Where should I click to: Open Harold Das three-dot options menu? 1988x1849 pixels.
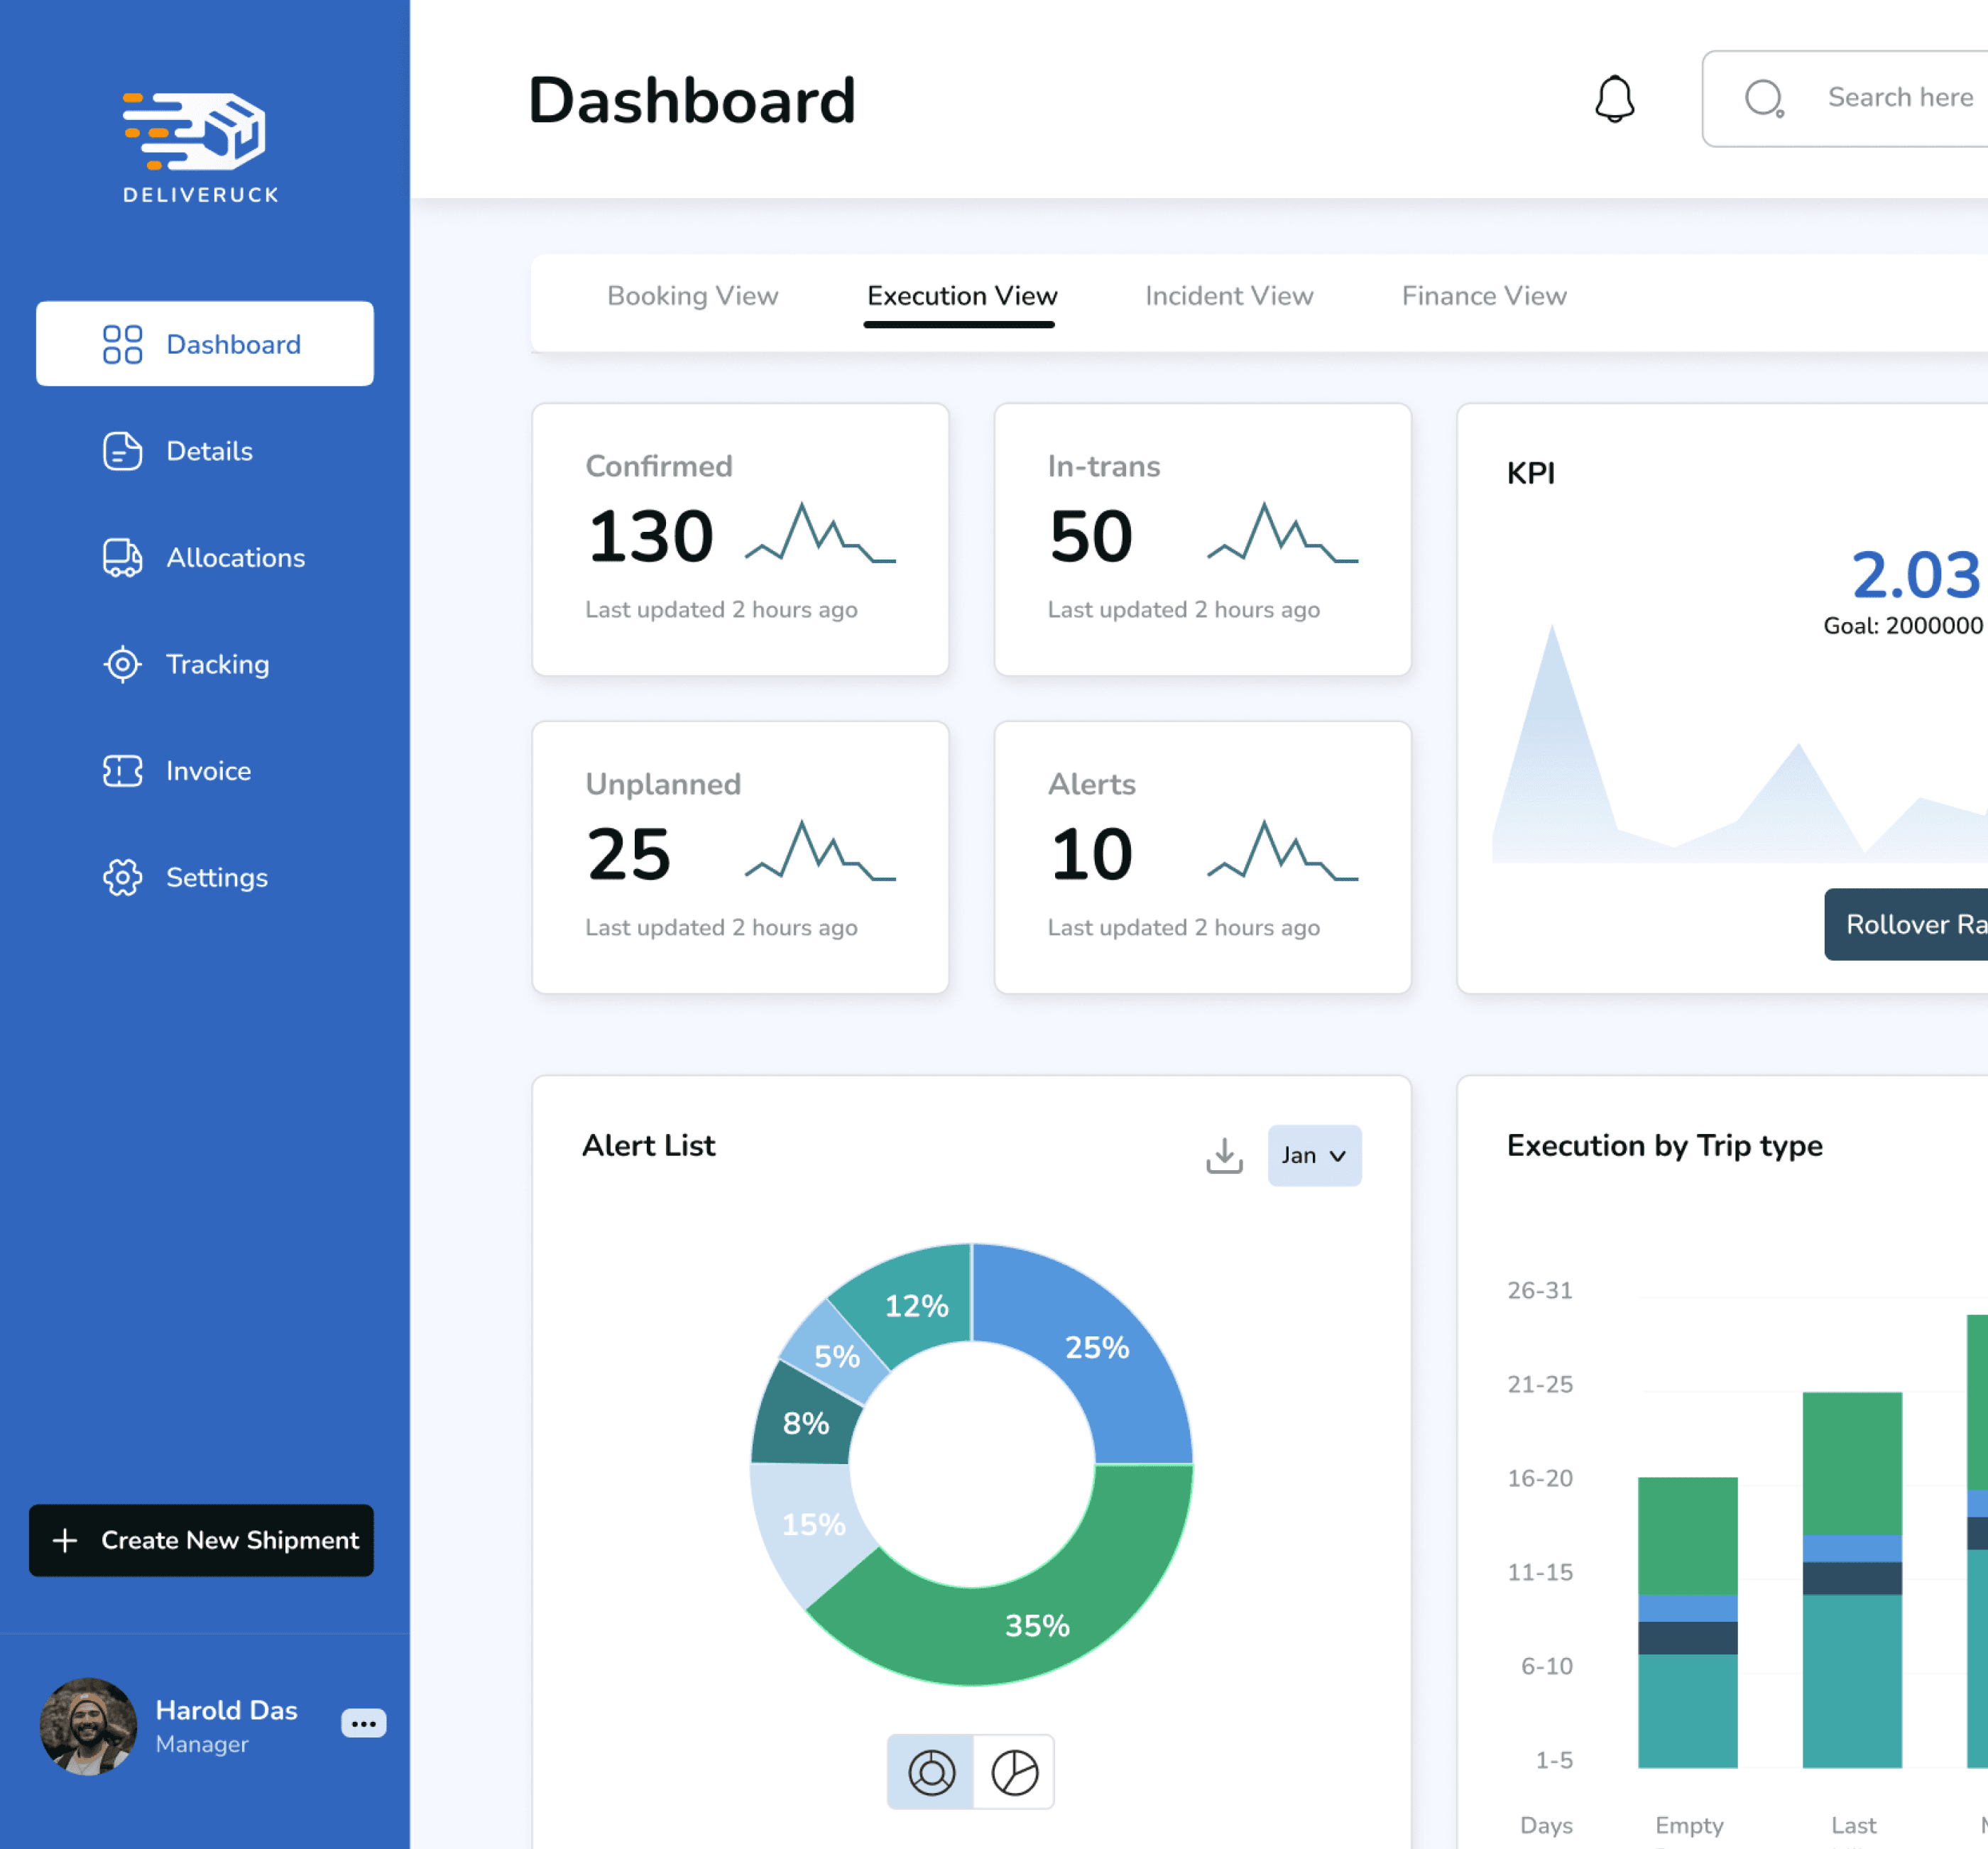(x=363, y=1723)
